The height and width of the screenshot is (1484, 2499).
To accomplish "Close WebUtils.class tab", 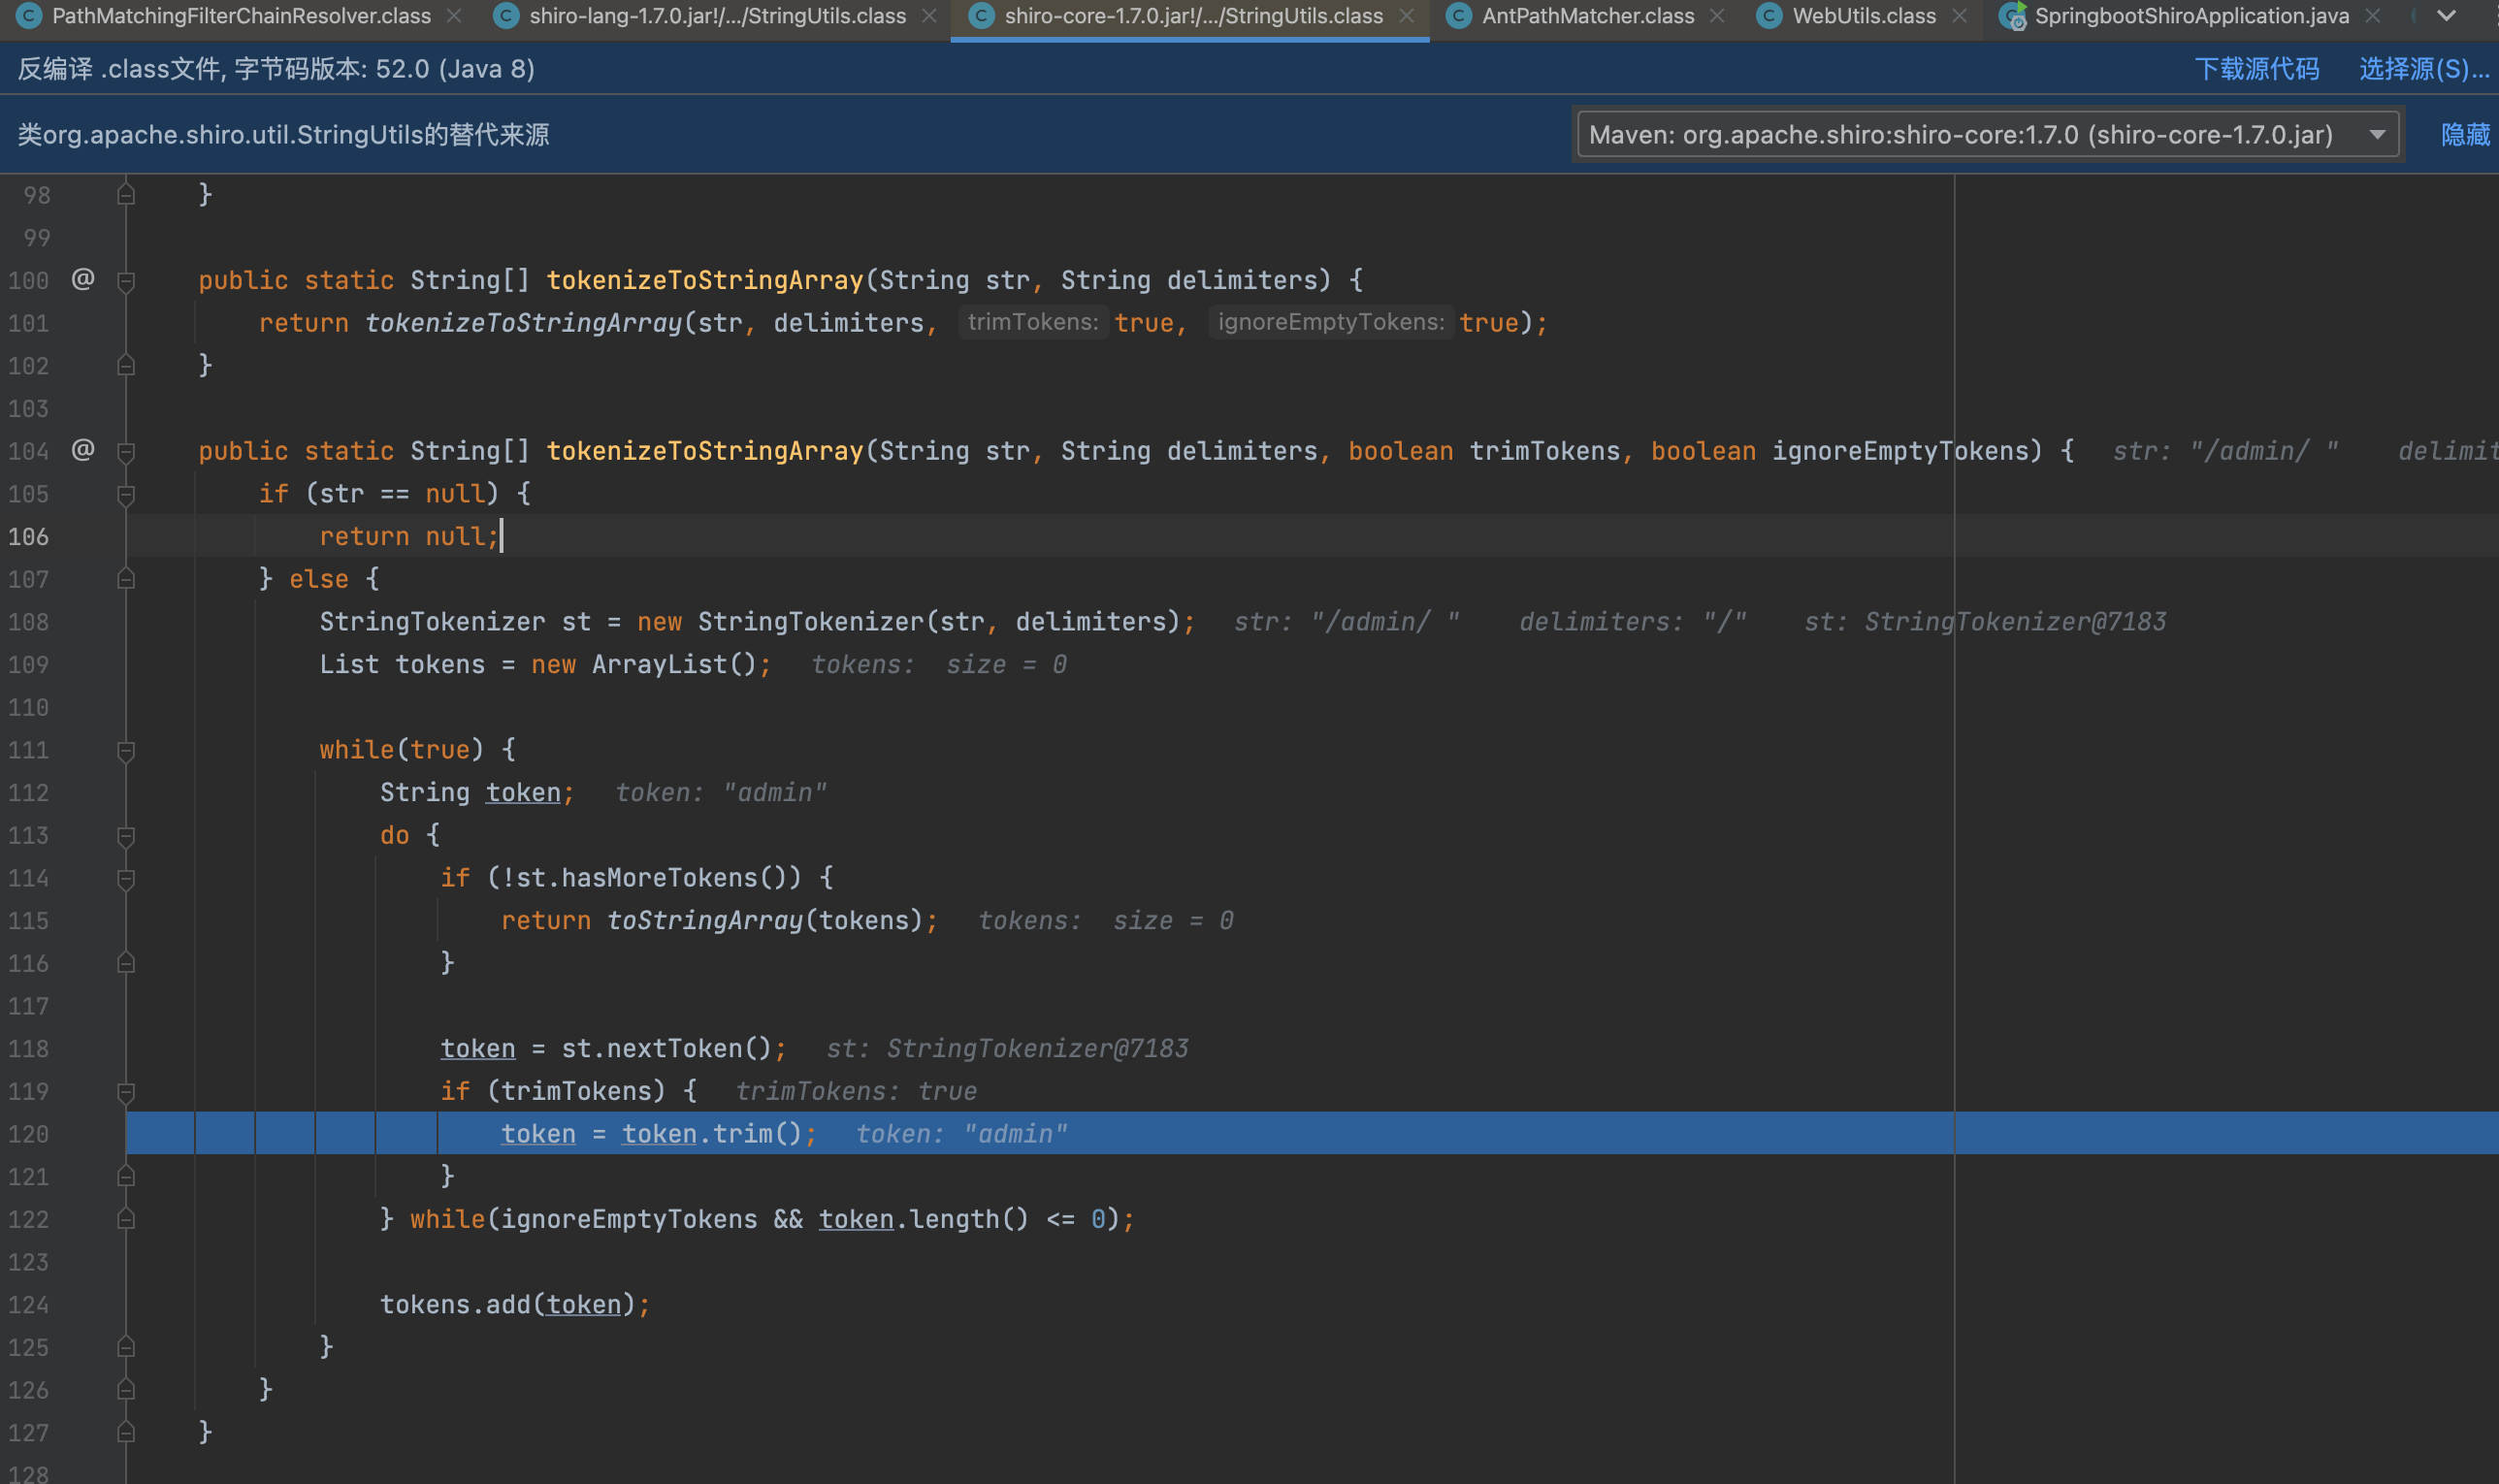I will coord(1959,16).
